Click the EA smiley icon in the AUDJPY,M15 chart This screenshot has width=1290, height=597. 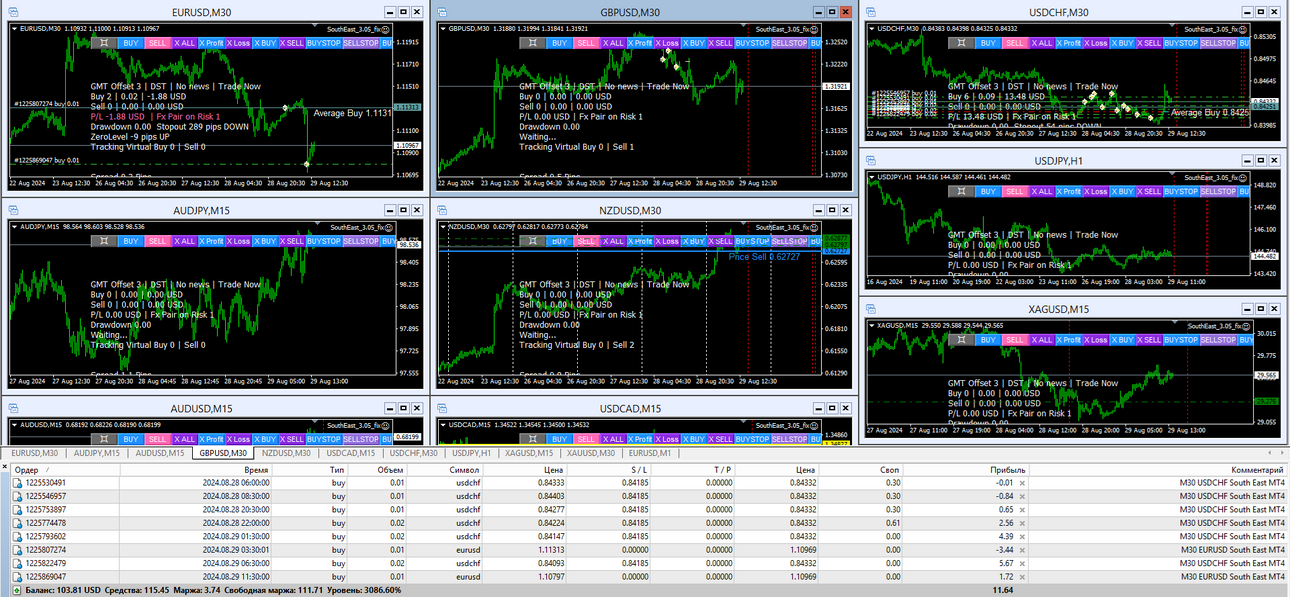click(x=387, y=227)
